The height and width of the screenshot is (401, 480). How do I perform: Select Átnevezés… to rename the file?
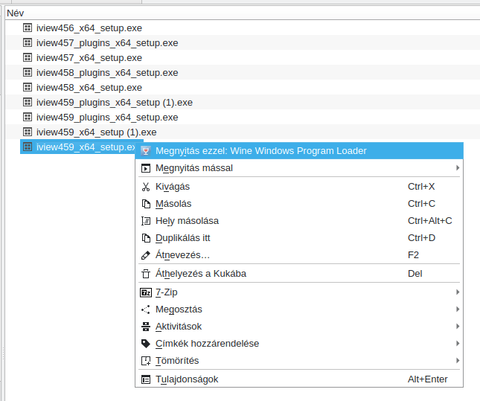pyautogui.click(x=299, y=255)
